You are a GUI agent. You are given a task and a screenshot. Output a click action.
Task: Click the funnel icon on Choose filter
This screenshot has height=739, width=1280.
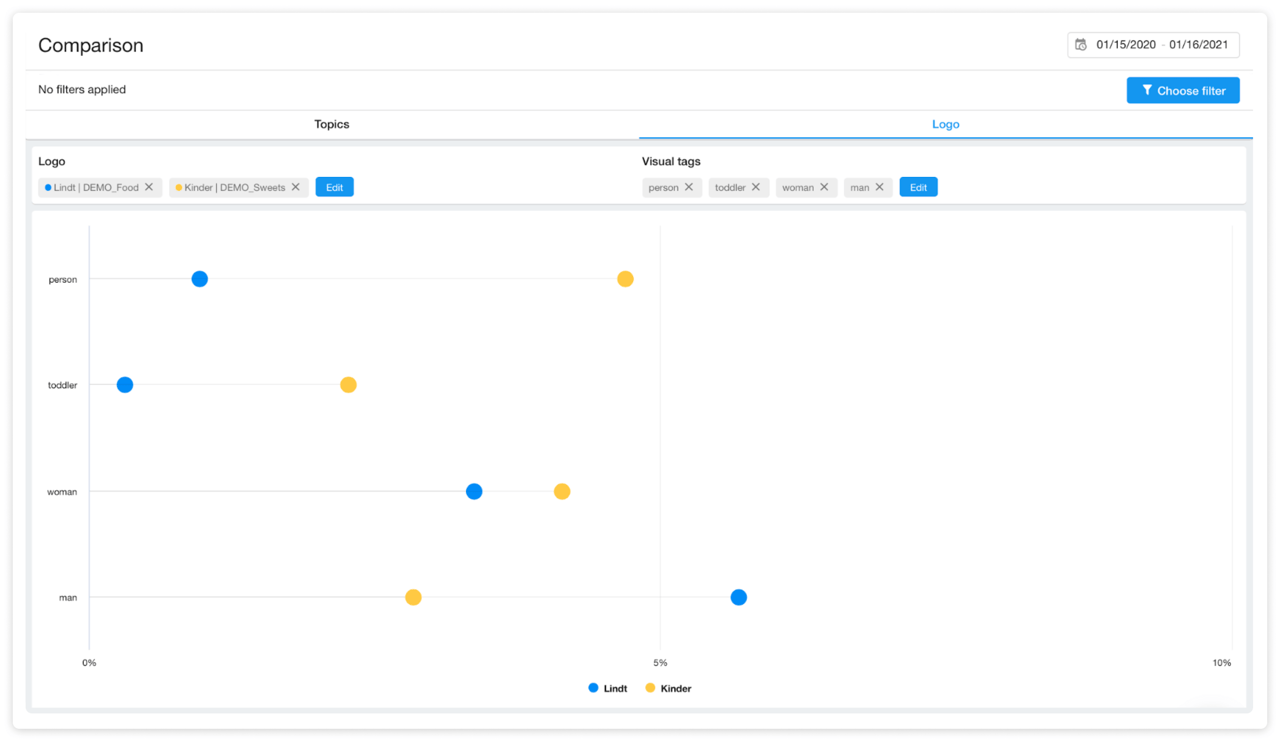[1147, 90]
